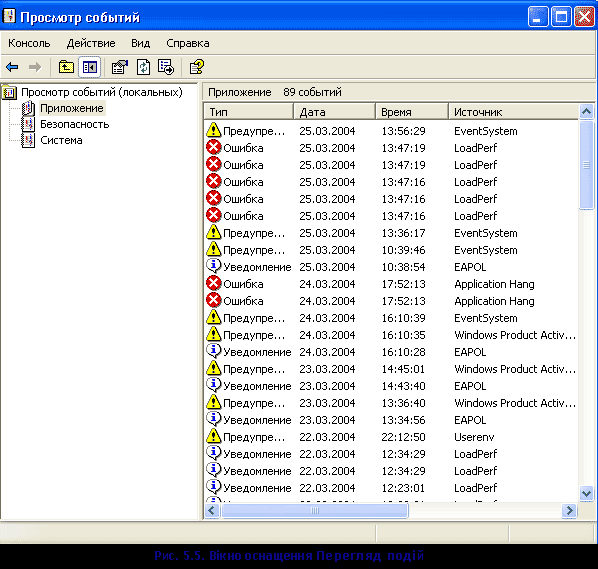Viewport: 598px width, 569px height.
Task: Sort by the Источник column header
Action: point(513,112)
